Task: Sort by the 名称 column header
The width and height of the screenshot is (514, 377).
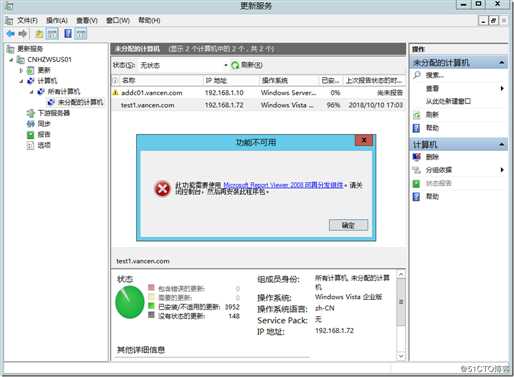Action: (x=161, y=80)
